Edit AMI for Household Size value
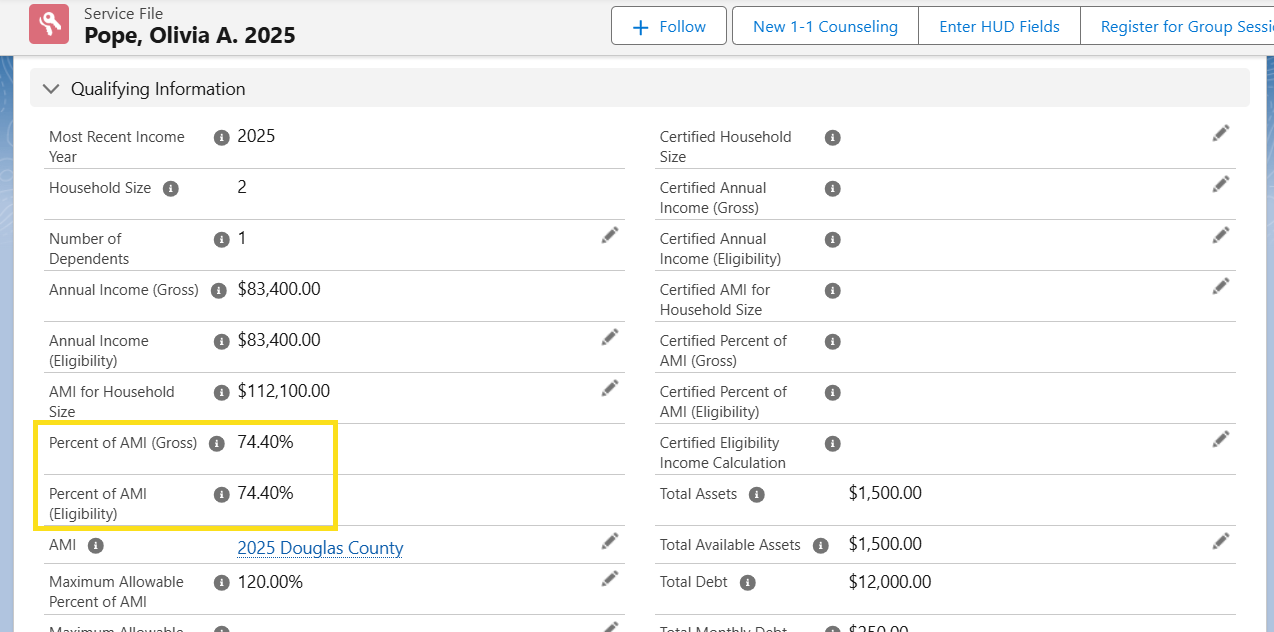 point(610,388)
